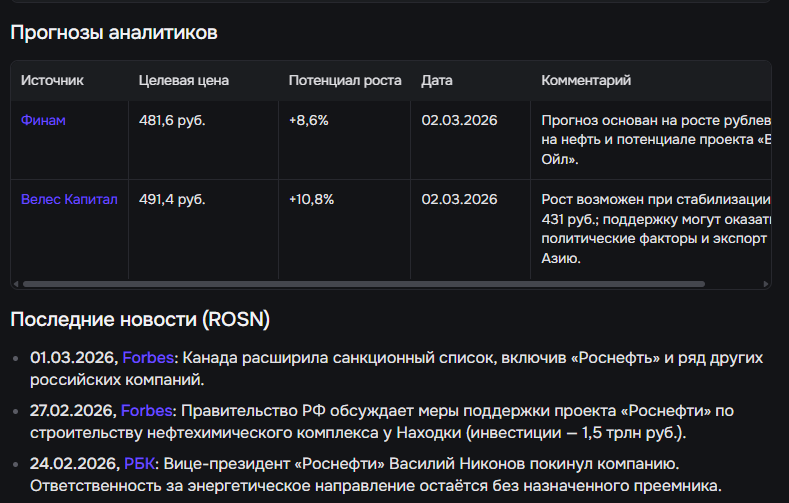Click the Прогнозы аналитиков heading
This screenshot has width=789, height=503.
(114, 33)
